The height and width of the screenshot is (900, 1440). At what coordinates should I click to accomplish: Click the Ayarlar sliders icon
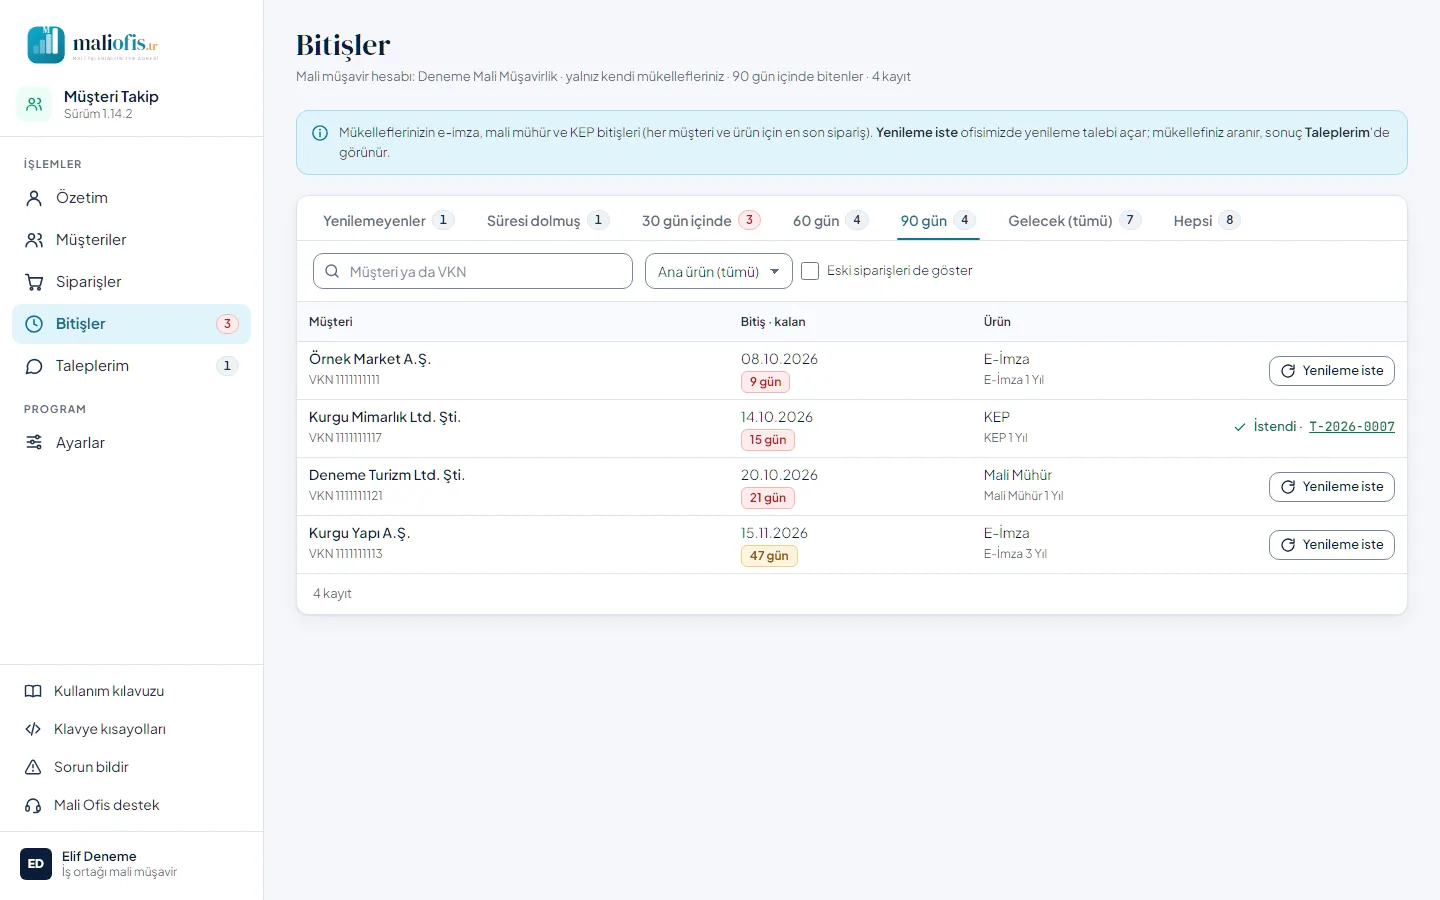34,443
